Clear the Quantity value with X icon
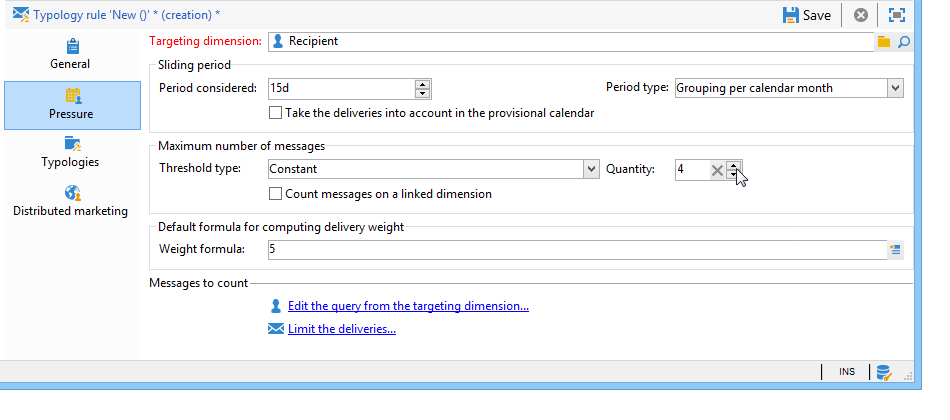Viewport: 950px width, 420px height. (x=716, y=170)
